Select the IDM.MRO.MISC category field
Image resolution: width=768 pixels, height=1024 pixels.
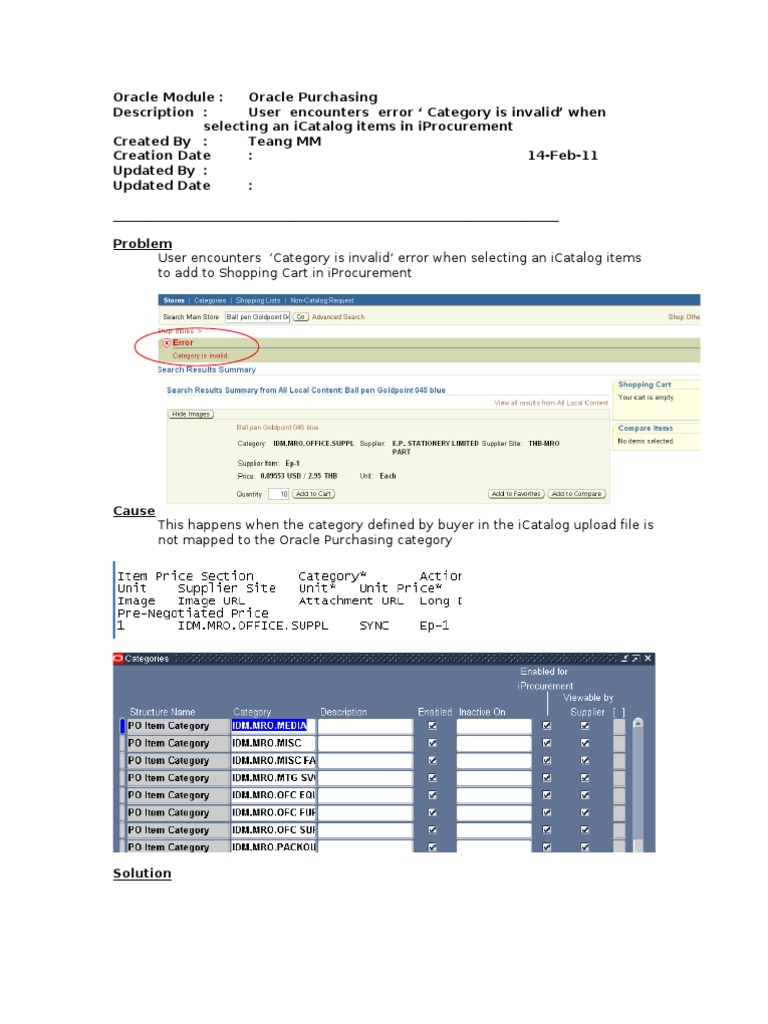273,743
